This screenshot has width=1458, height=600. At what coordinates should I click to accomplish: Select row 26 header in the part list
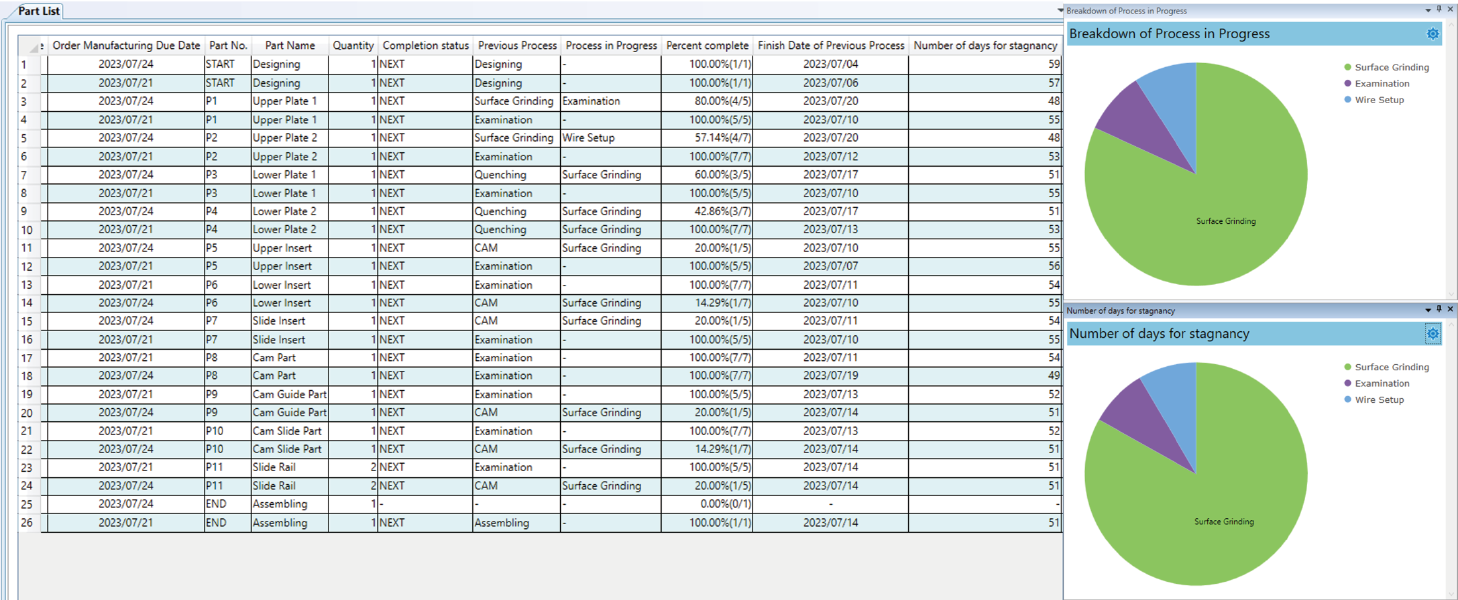tap(30, 523)
